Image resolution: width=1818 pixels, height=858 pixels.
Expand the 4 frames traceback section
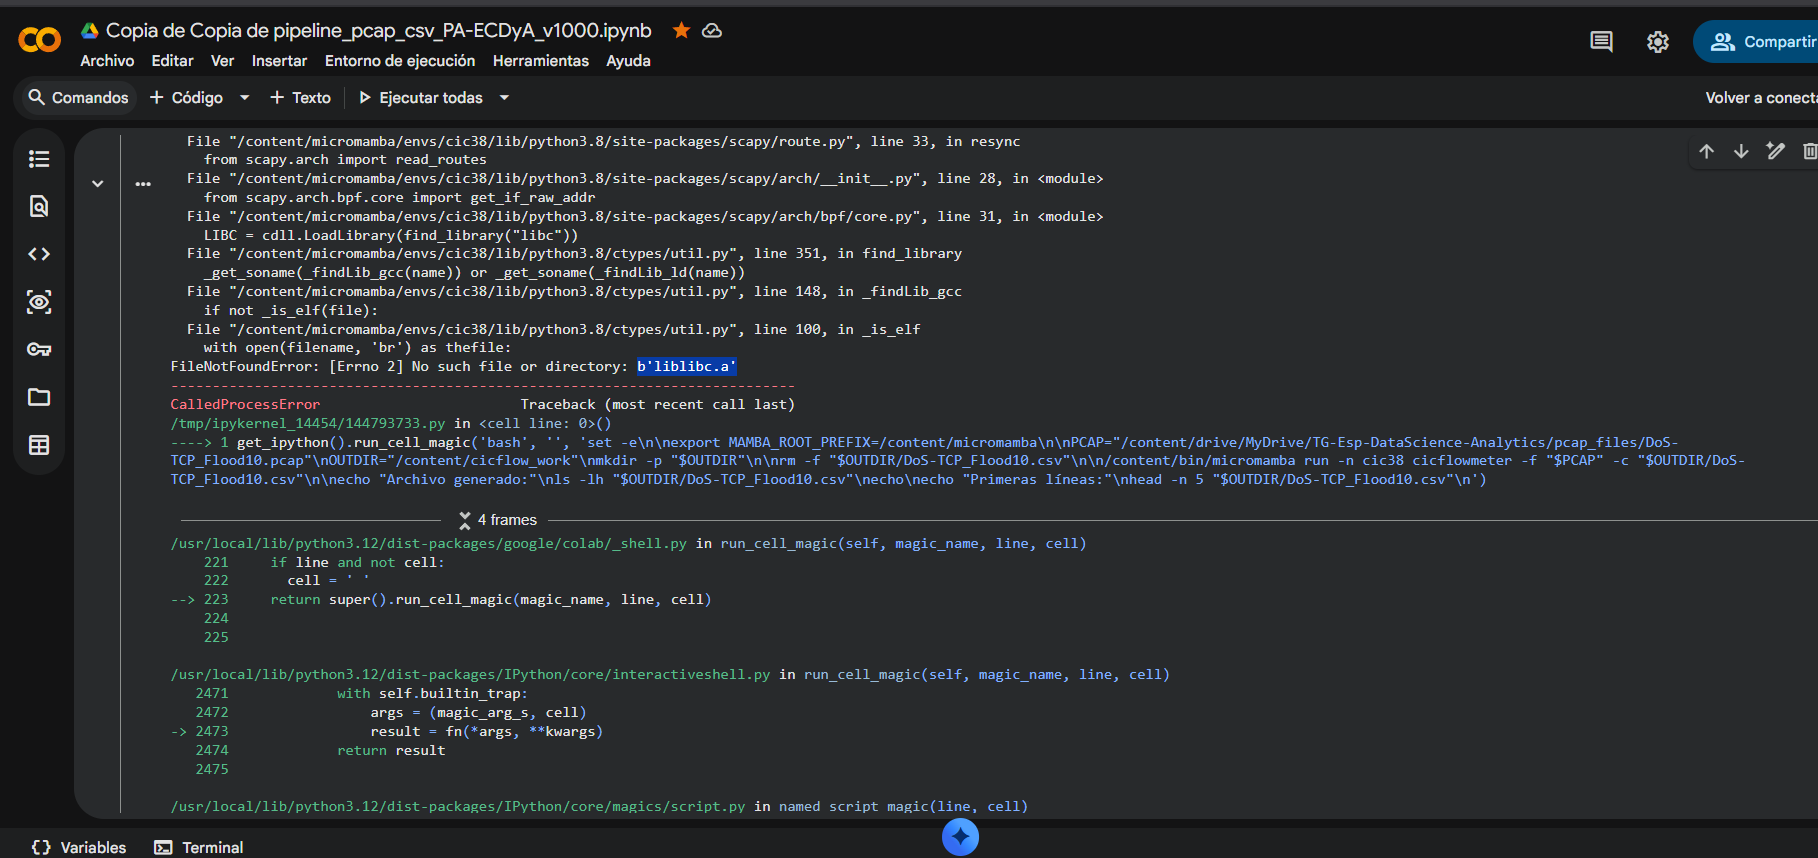pos(498,520)
